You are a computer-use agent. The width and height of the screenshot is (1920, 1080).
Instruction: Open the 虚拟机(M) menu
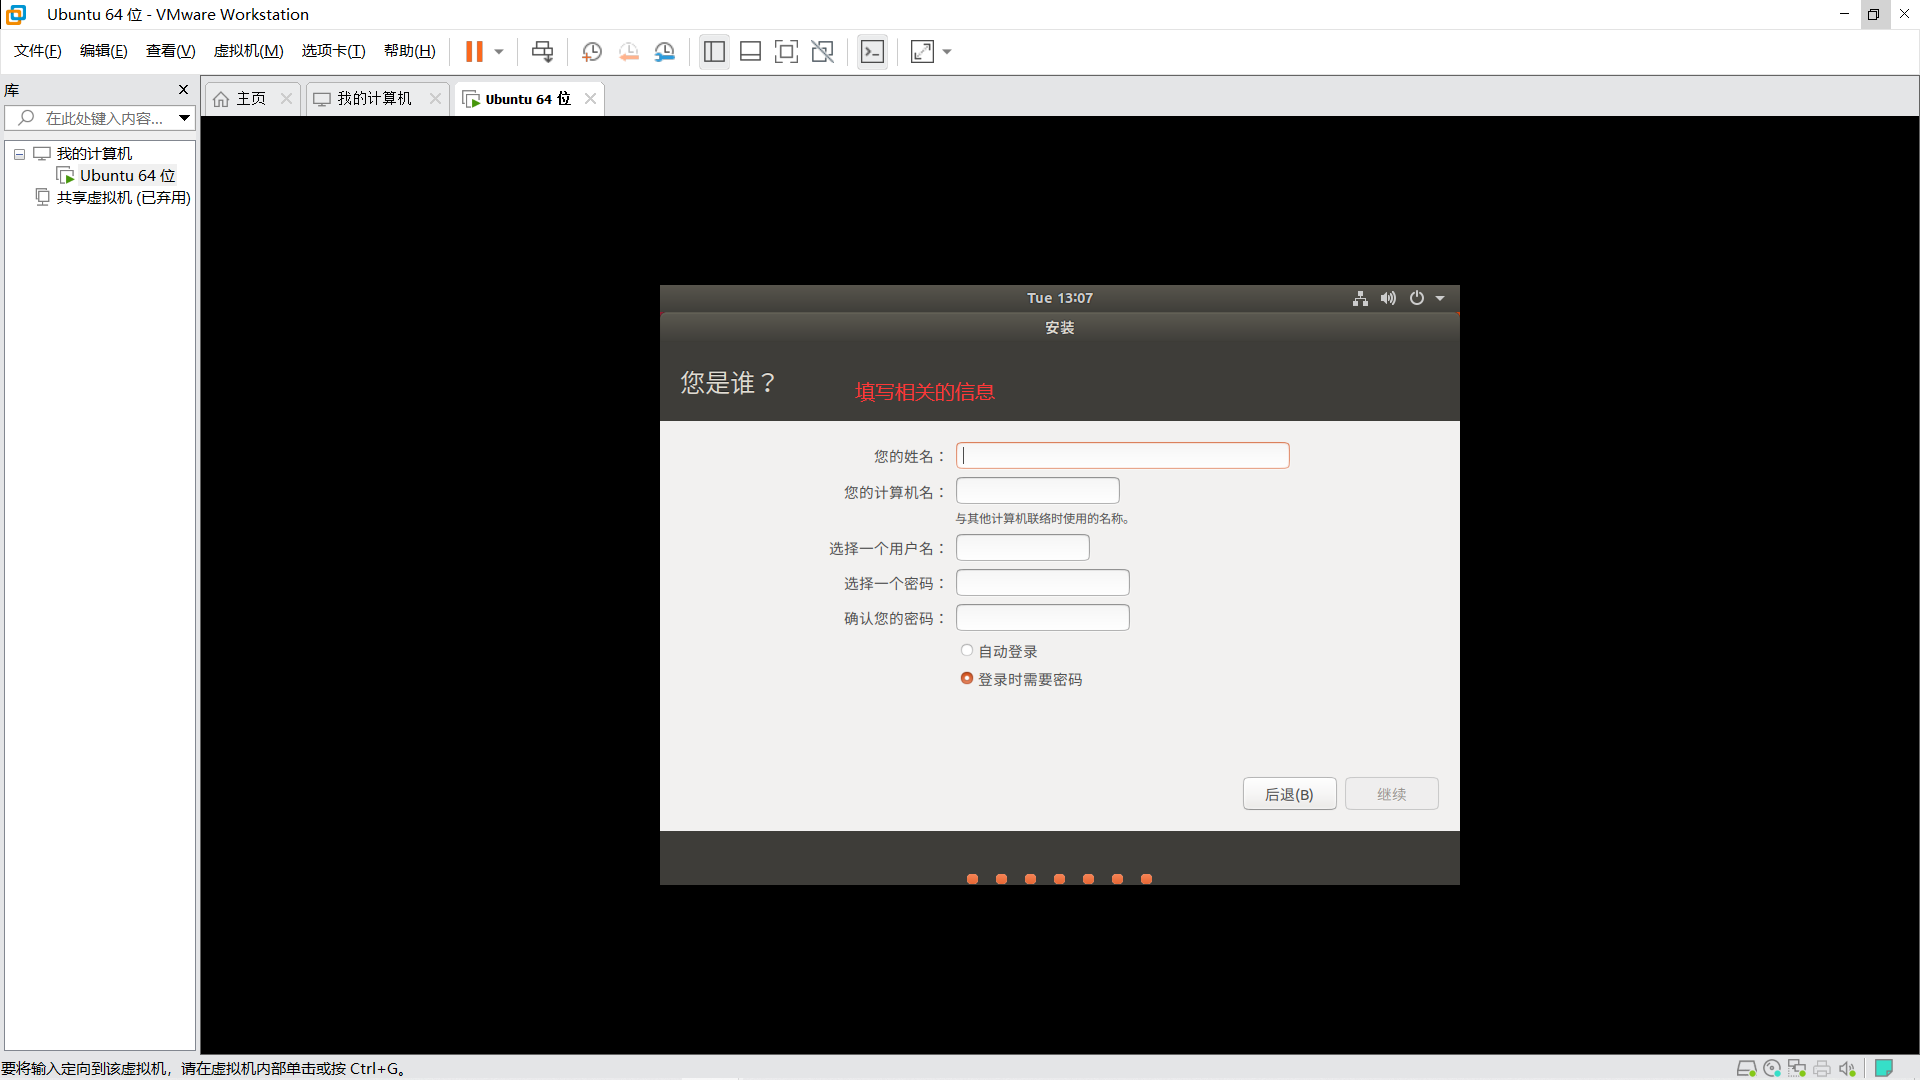248,51
